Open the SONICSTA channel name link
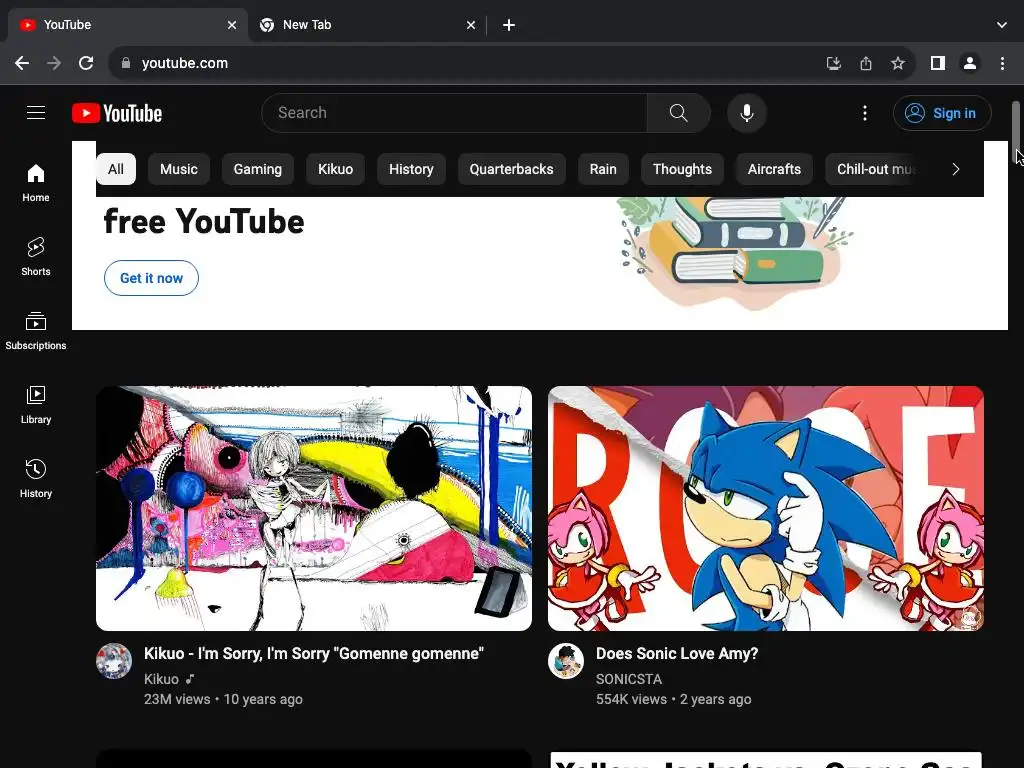This screenshot has width=1024, height=768. click(629, 679)
